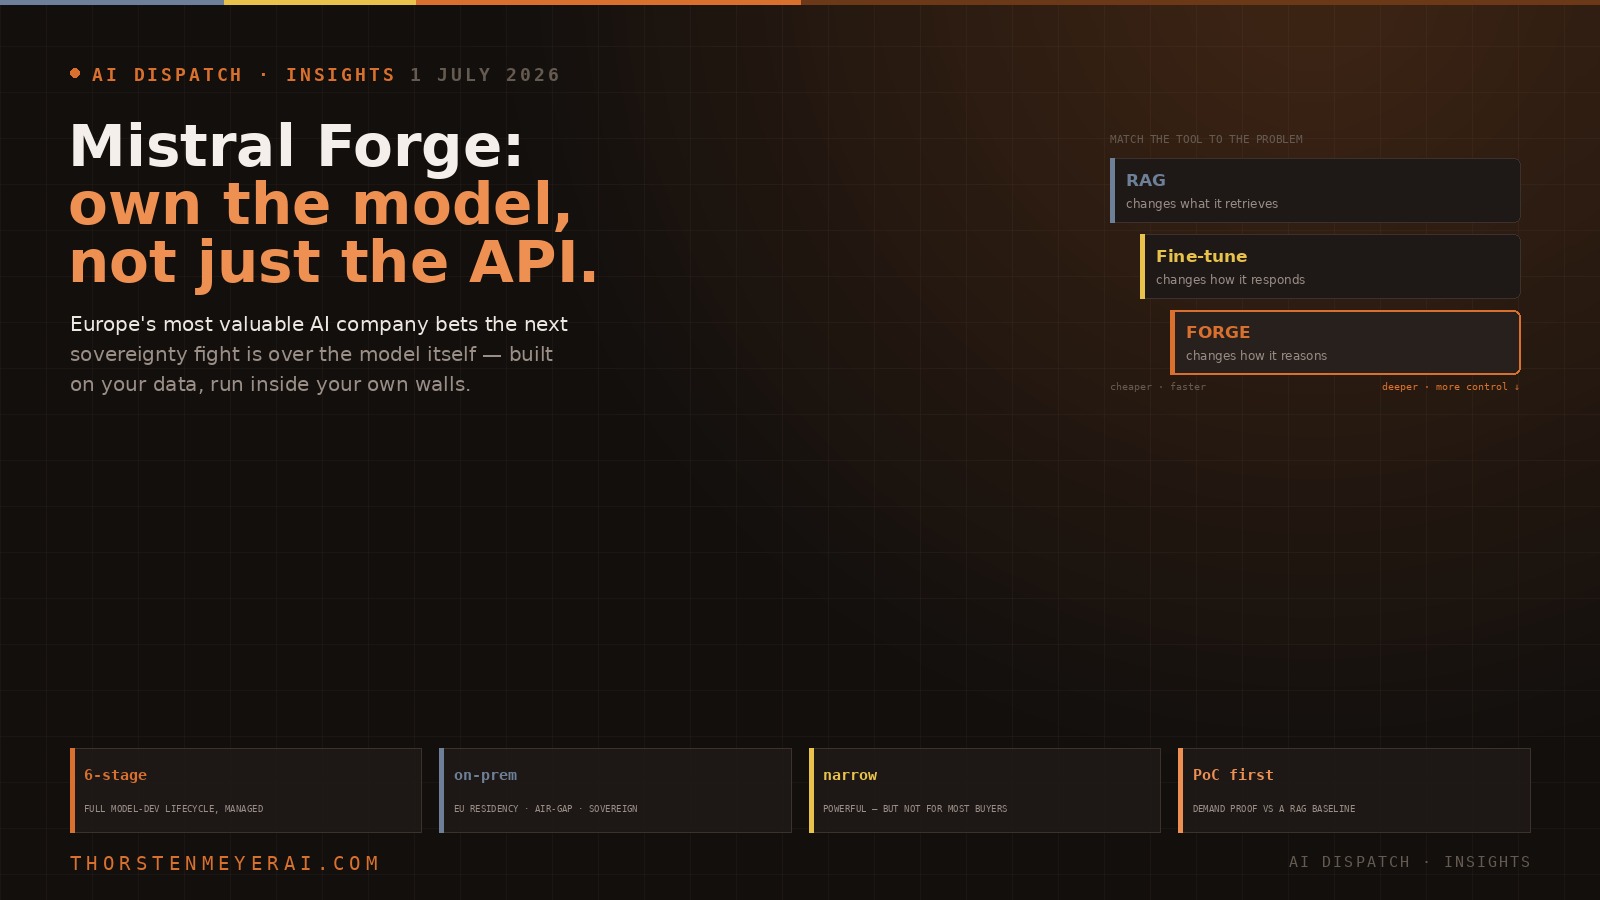Click "changes how it responds" text

click(x=1230, y=280)
